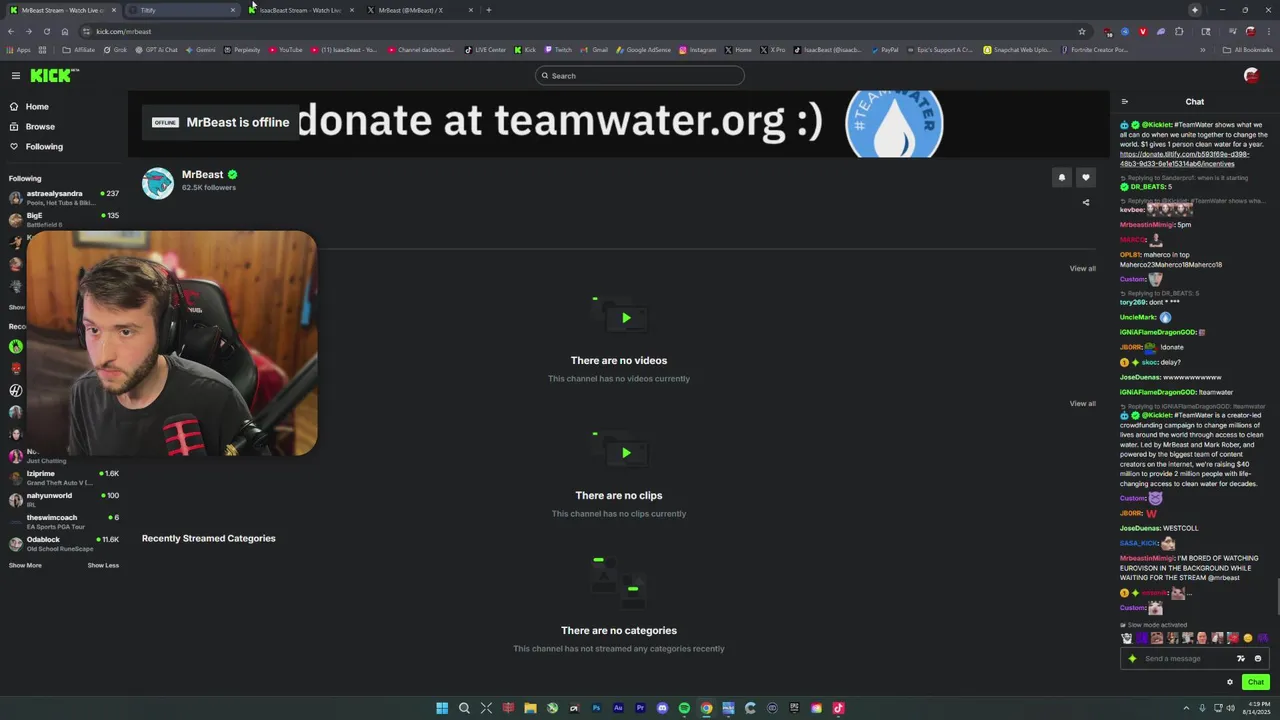Viewport: 1280px width, 720px height.
Task: Open the profile avatar menu
Action: pos(1251,76)
